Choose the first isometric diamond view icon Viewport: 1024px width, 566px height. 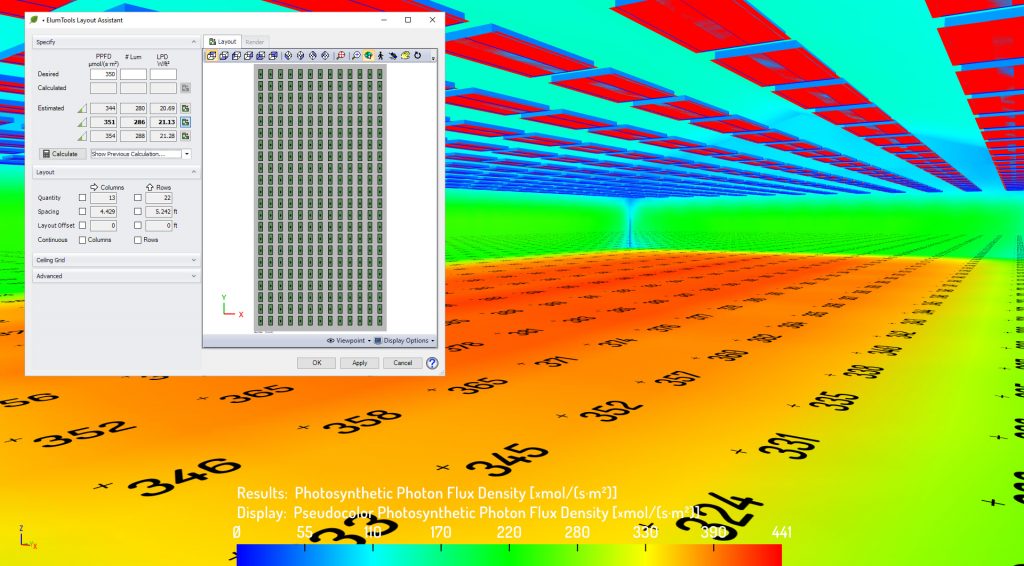(x=288, y=55)
